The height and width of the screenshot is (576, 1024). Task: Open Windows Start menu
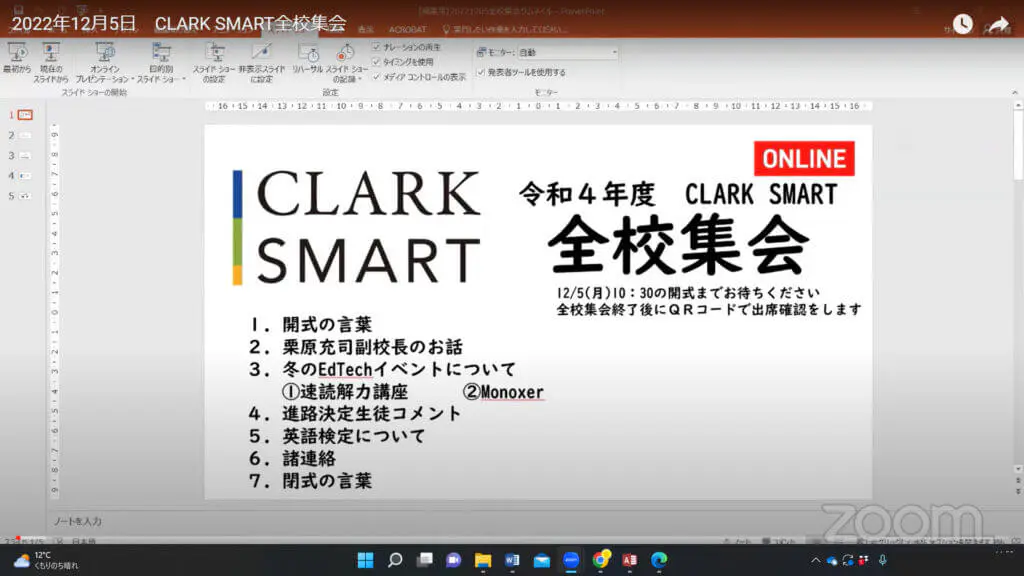pos(366,560)
